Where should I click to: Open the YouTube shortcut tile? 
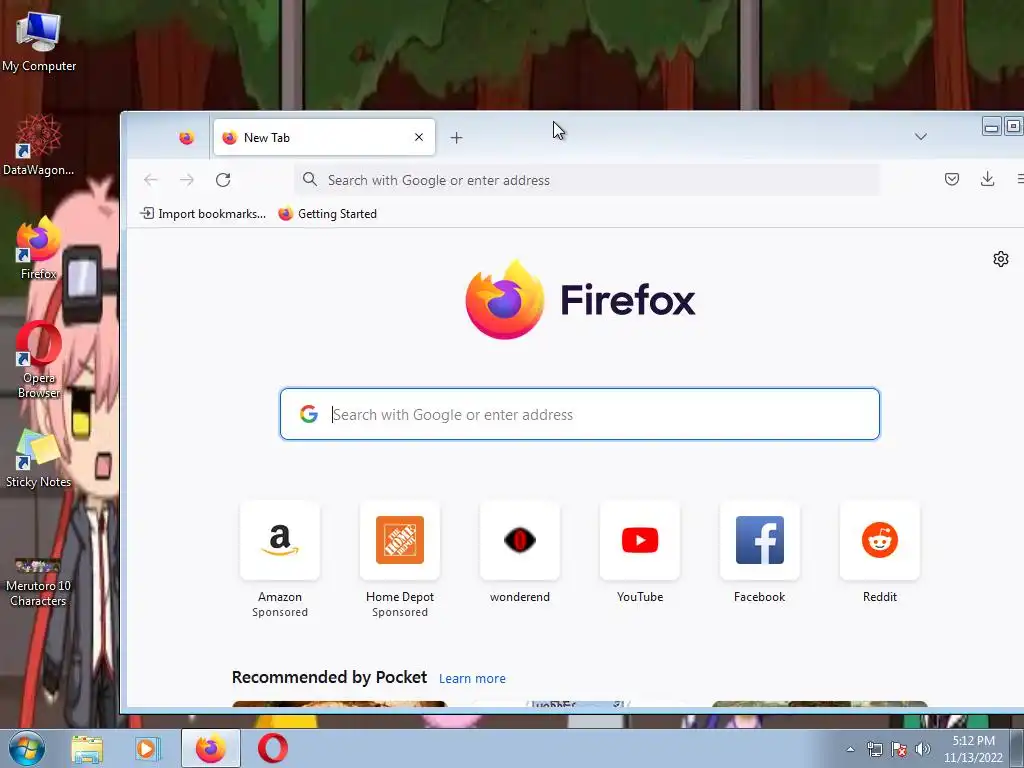tap(640, 541)
